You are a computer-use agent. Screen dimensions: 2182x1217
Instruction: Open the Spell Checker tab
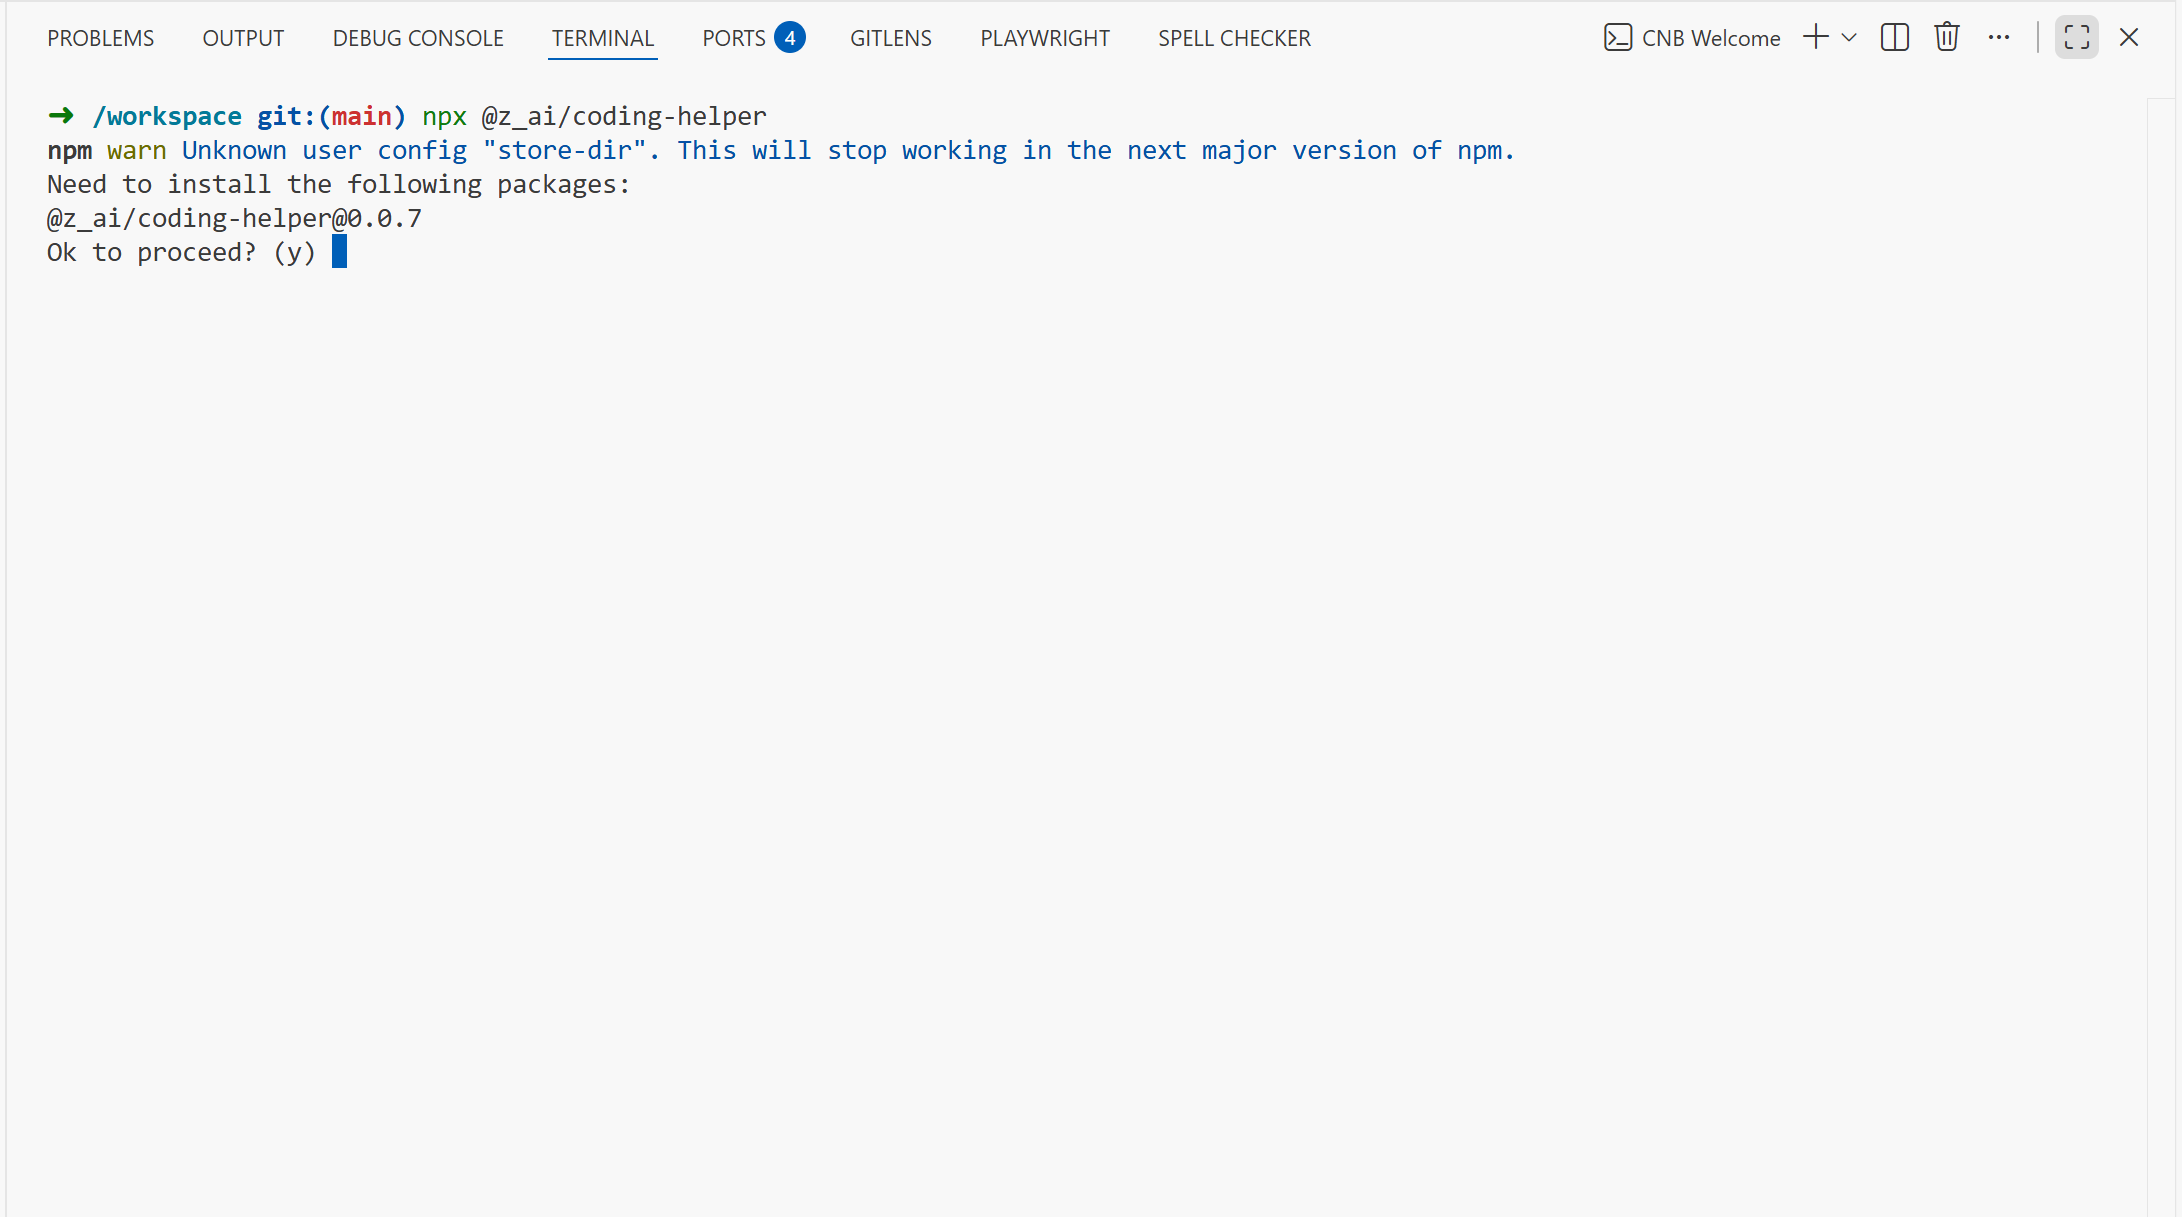[1234, 38]
